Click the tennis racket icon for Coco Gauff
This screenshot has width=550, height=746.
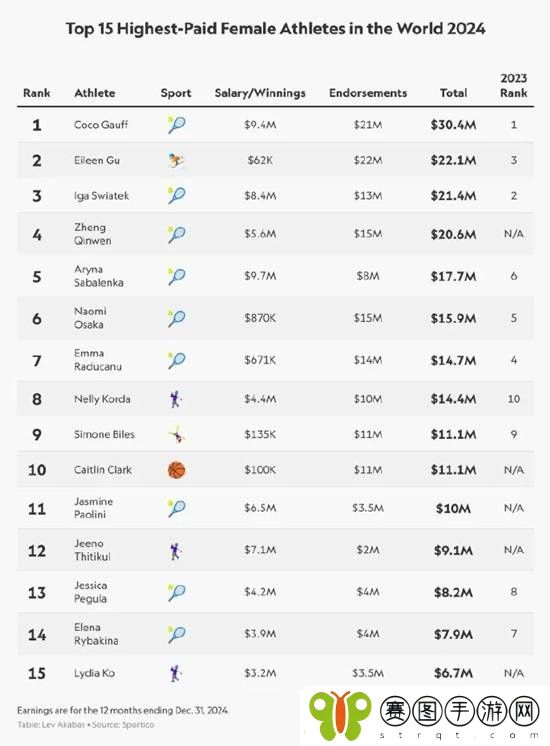[177, 125]
